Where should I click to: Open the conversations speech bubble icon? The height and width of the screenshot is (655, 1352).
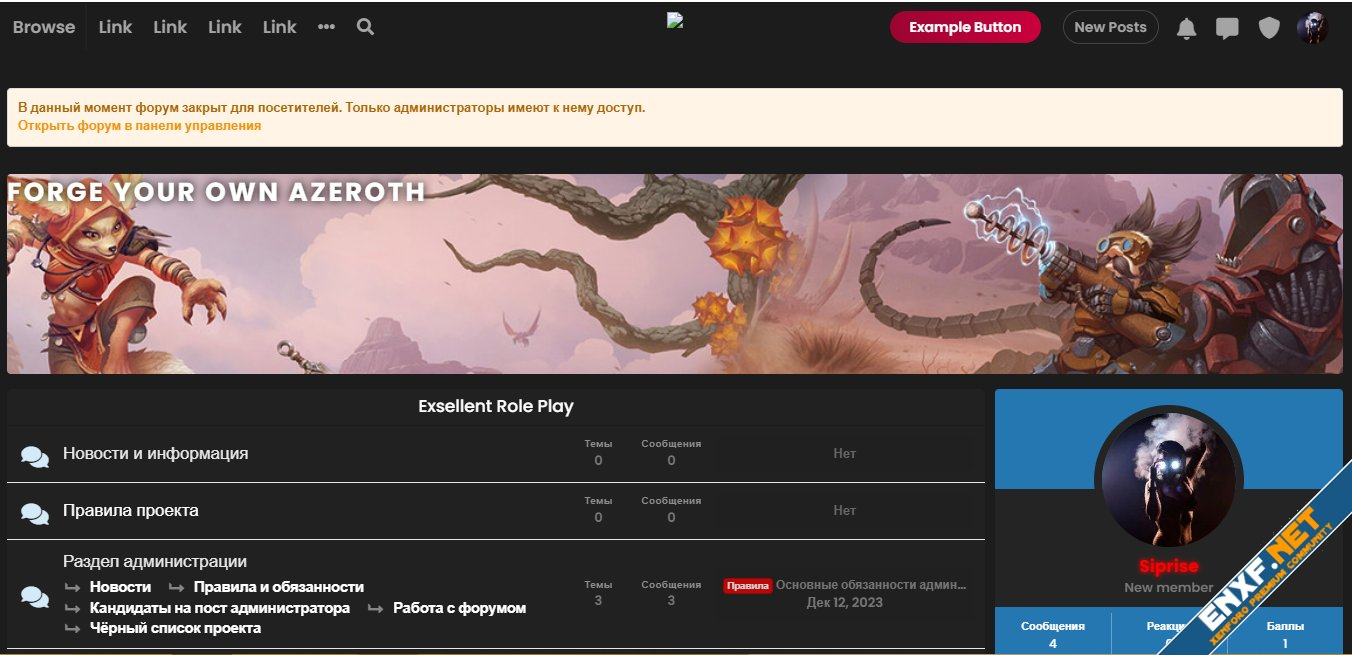tap(1227, 28)
